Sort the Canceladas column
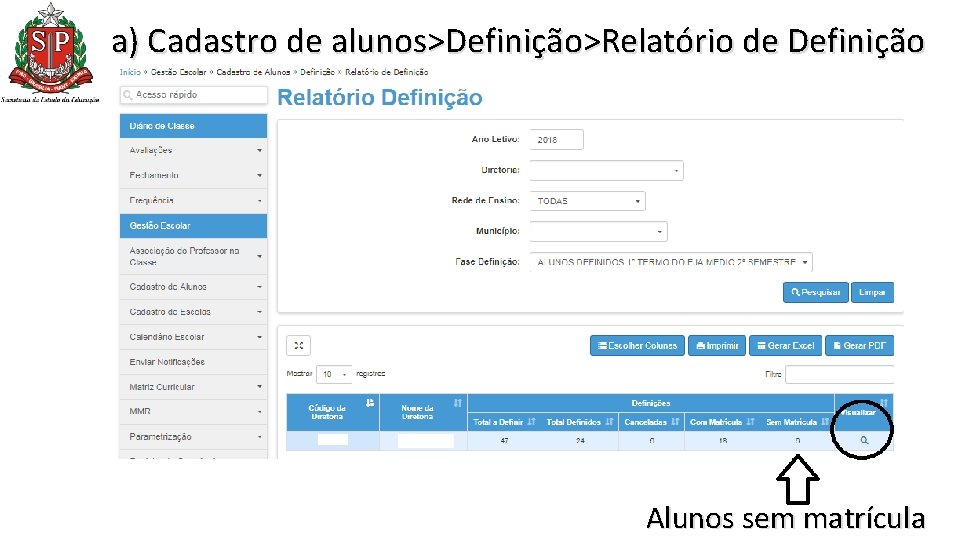Image resolution: width=960 pixels, height=540 pixels. click(675, 422)
